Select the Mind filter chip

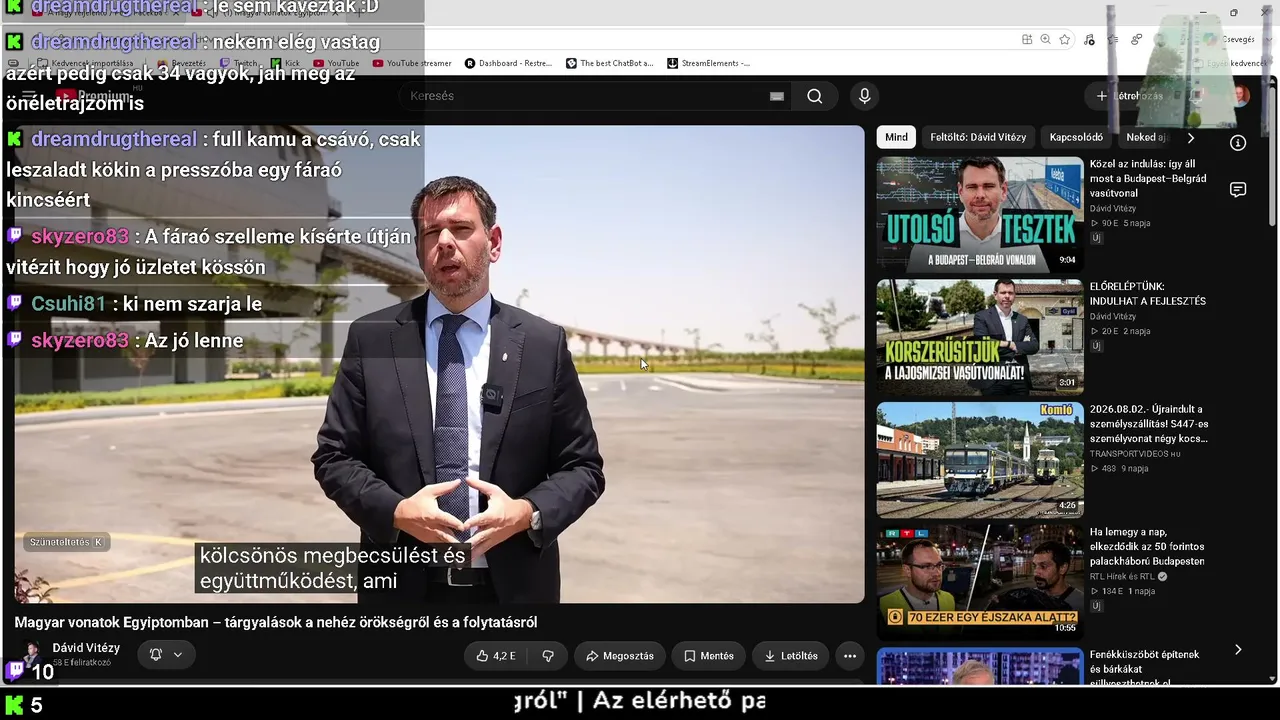(896, 137)
